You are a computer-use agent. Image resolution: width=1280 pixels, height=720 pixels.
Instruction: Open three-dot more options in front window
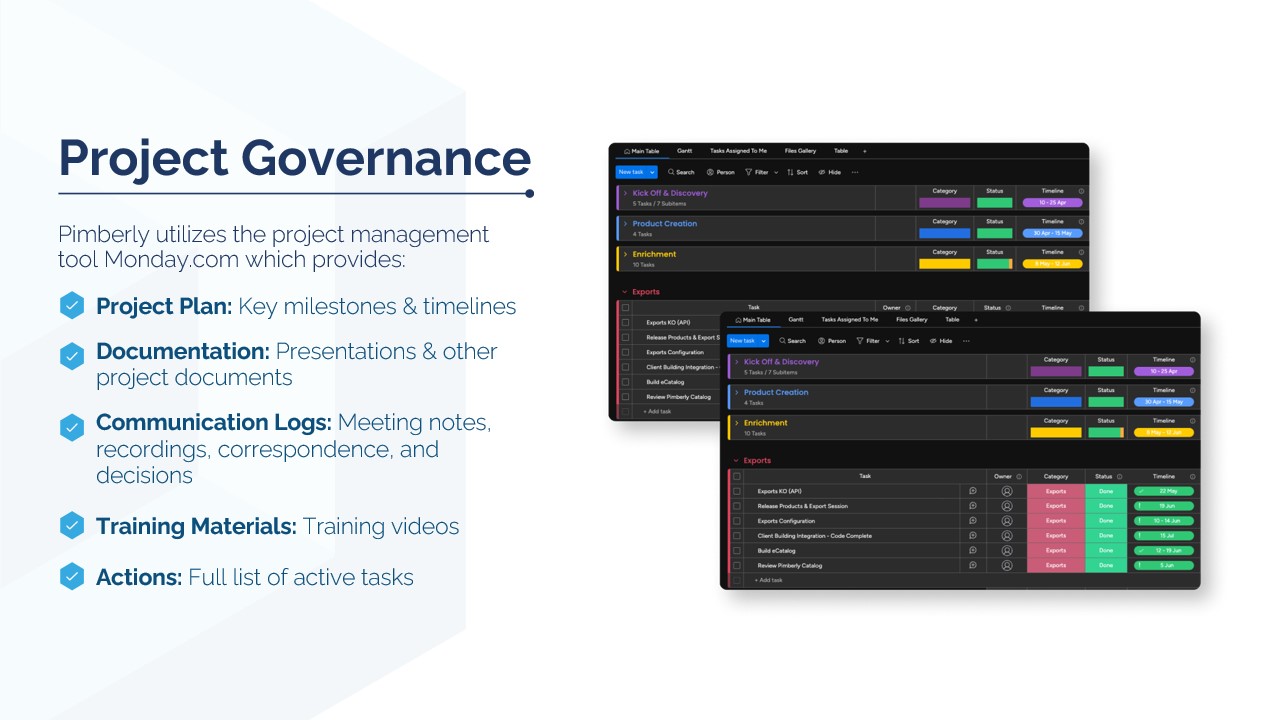tap(966, 341)
